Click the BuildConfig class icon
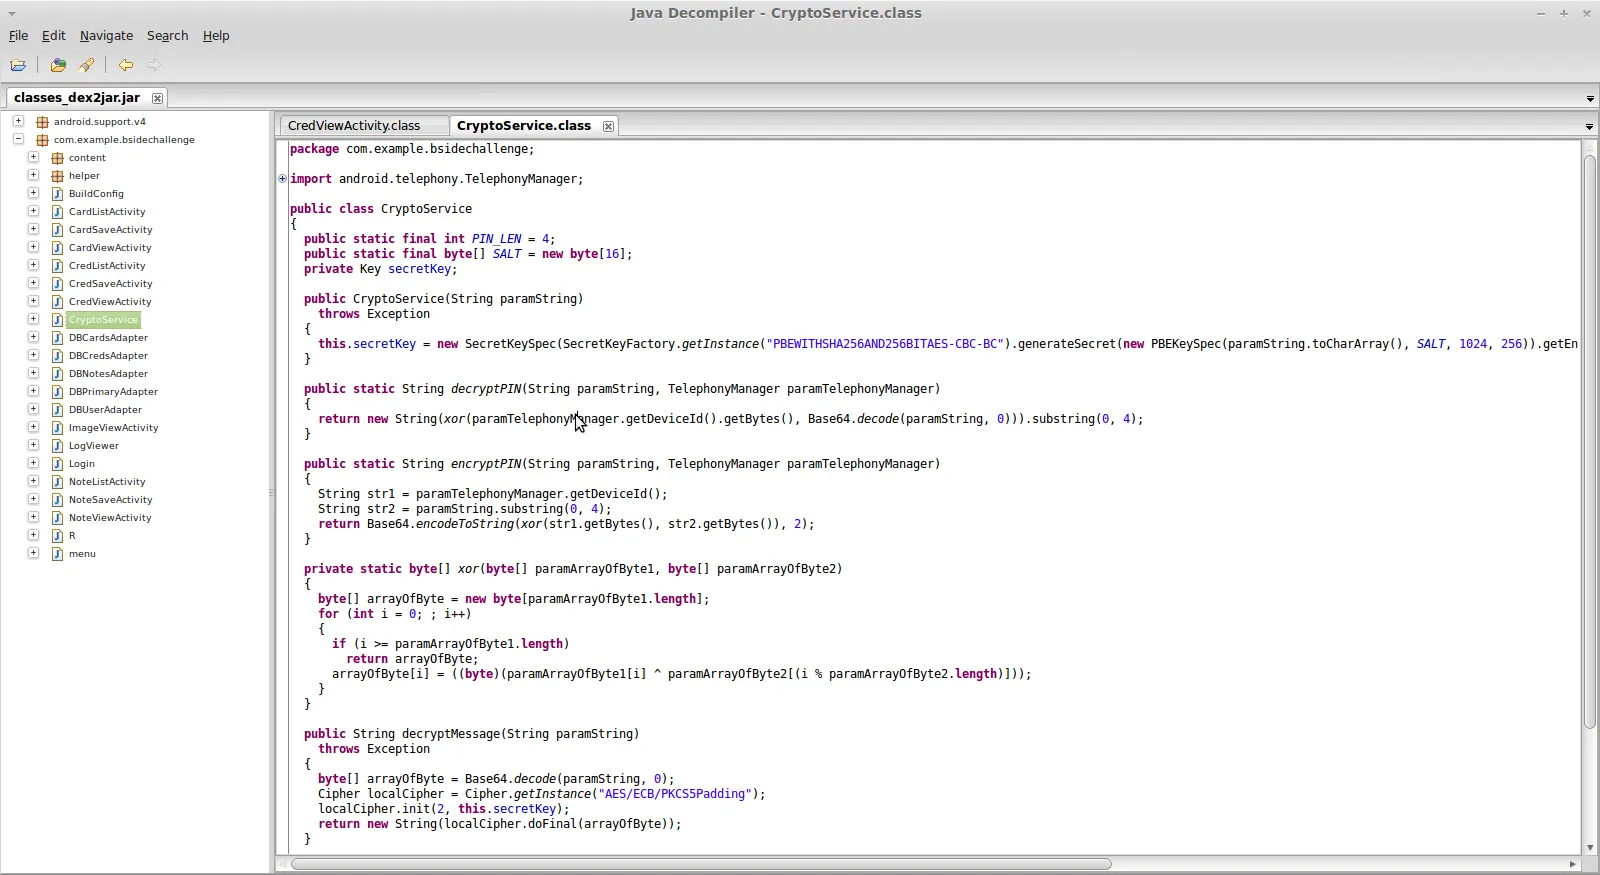Screen dimensions: 1600x875 tap(57, 194)
